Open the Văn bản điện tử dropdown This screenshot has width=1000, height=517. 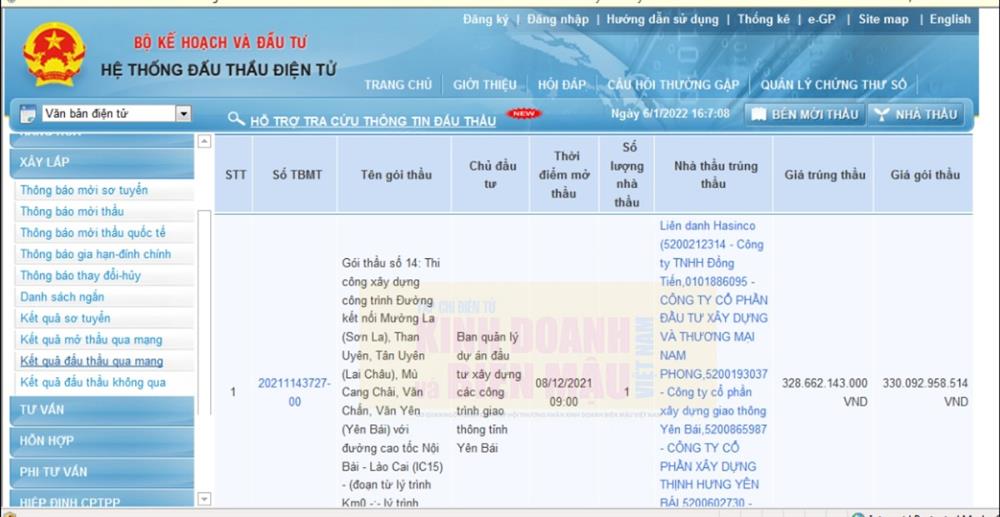183,114
